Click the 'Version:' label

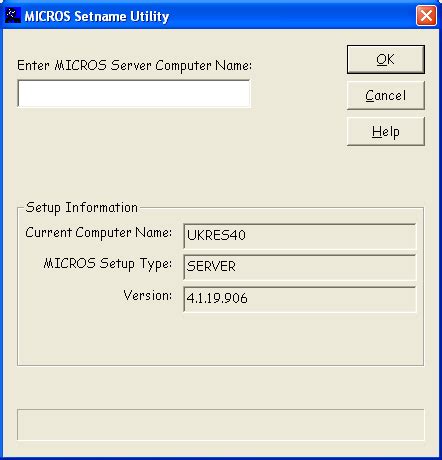(148, 295)
